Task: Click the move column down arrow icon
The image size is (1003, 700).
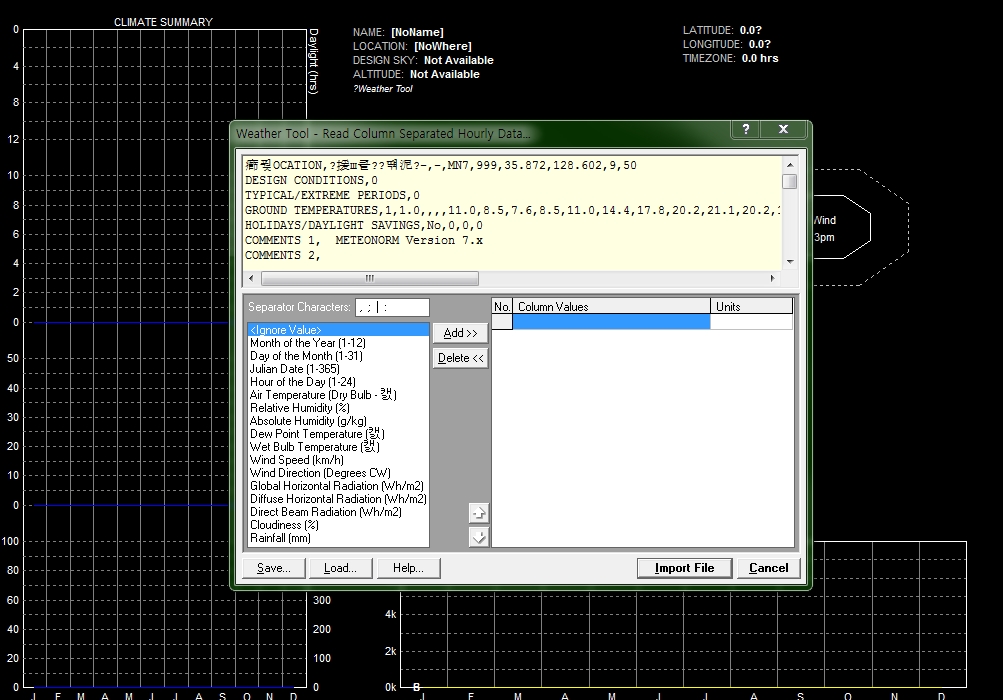Action: [478, 537]
